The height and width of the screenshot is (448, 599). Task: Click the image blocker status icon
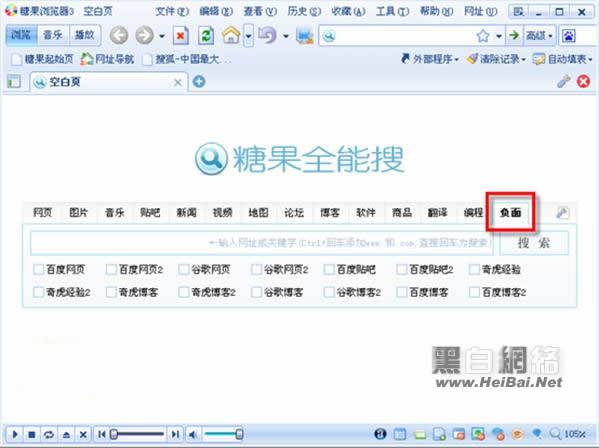coord(478,434)
